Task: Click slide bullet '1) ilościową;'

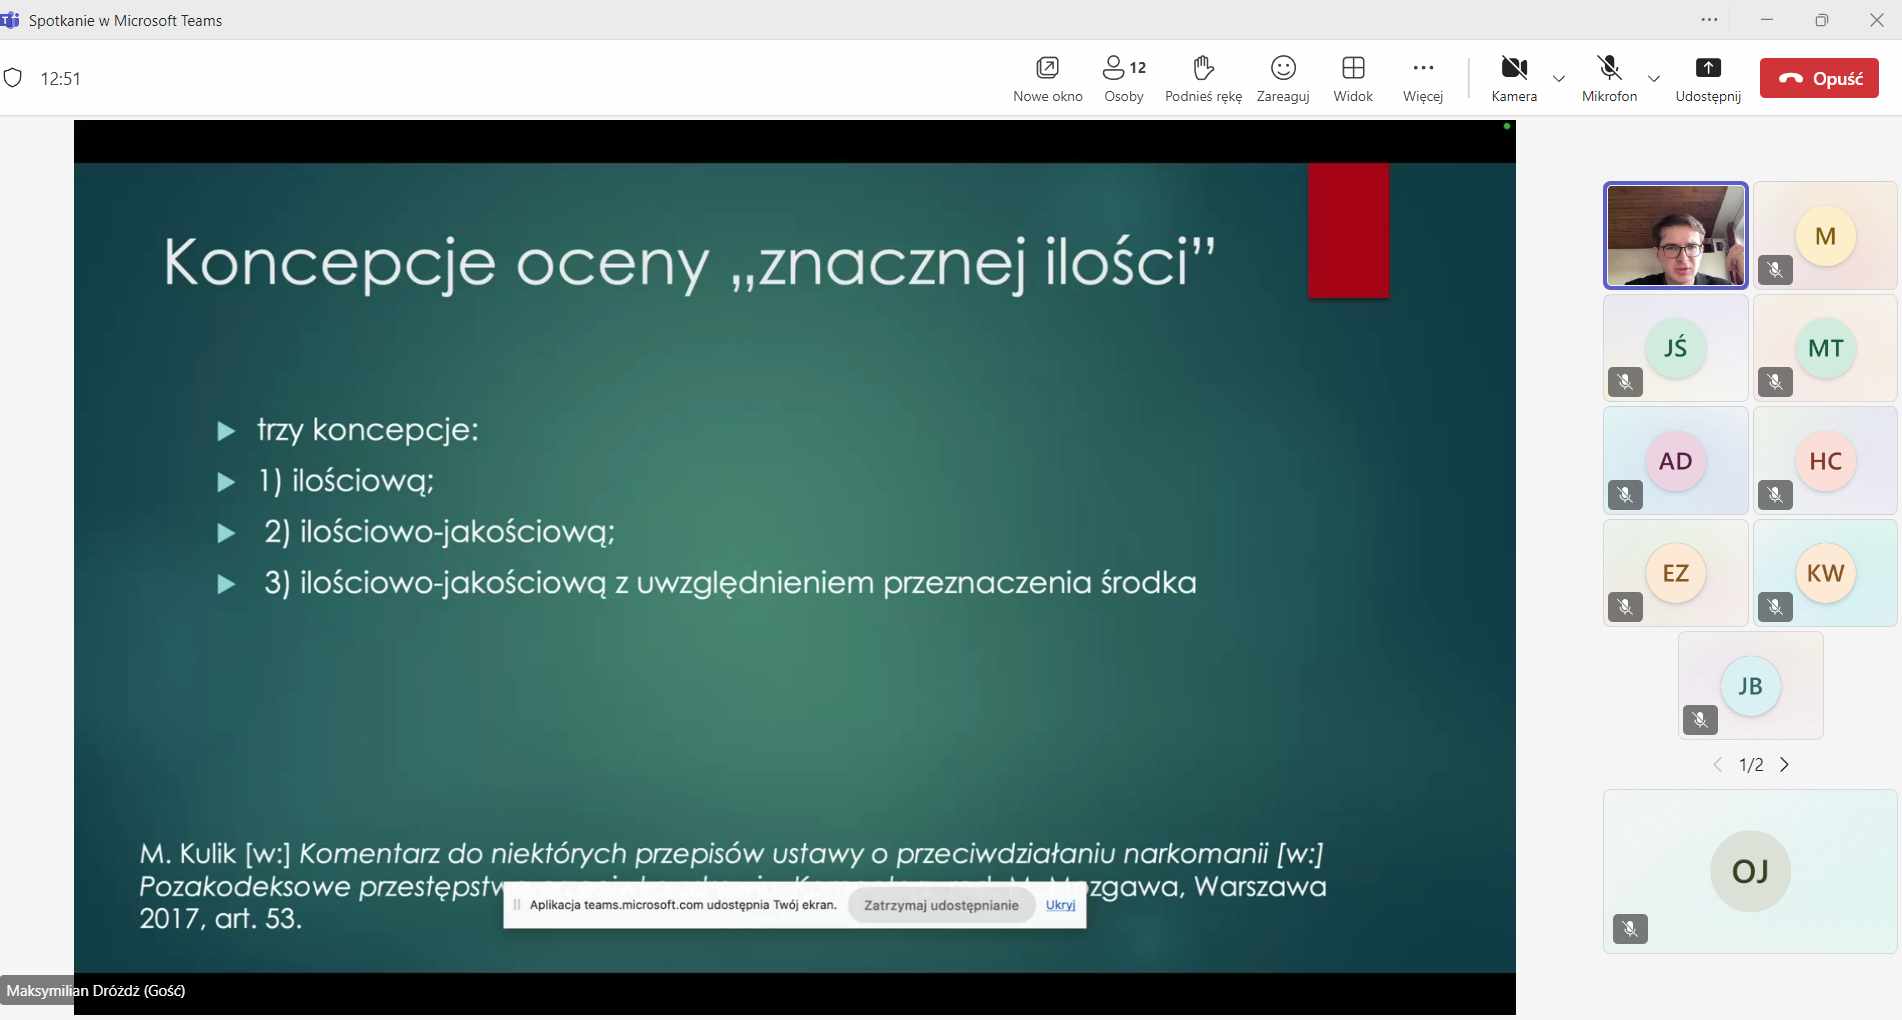Action: coord(346,481)
